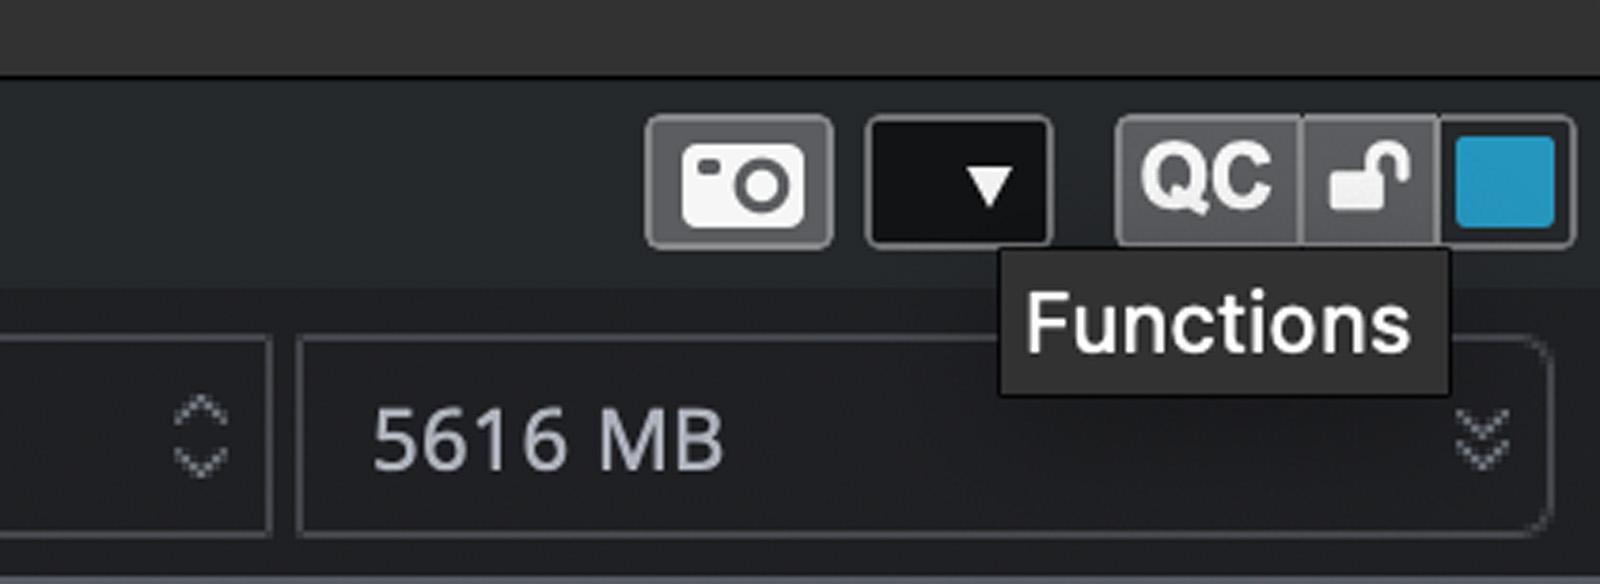This screenshot has width=1600, height=584.
Task: Show the QC panel via QC button
Action: pyautogui.click(x=1208, y=181)
